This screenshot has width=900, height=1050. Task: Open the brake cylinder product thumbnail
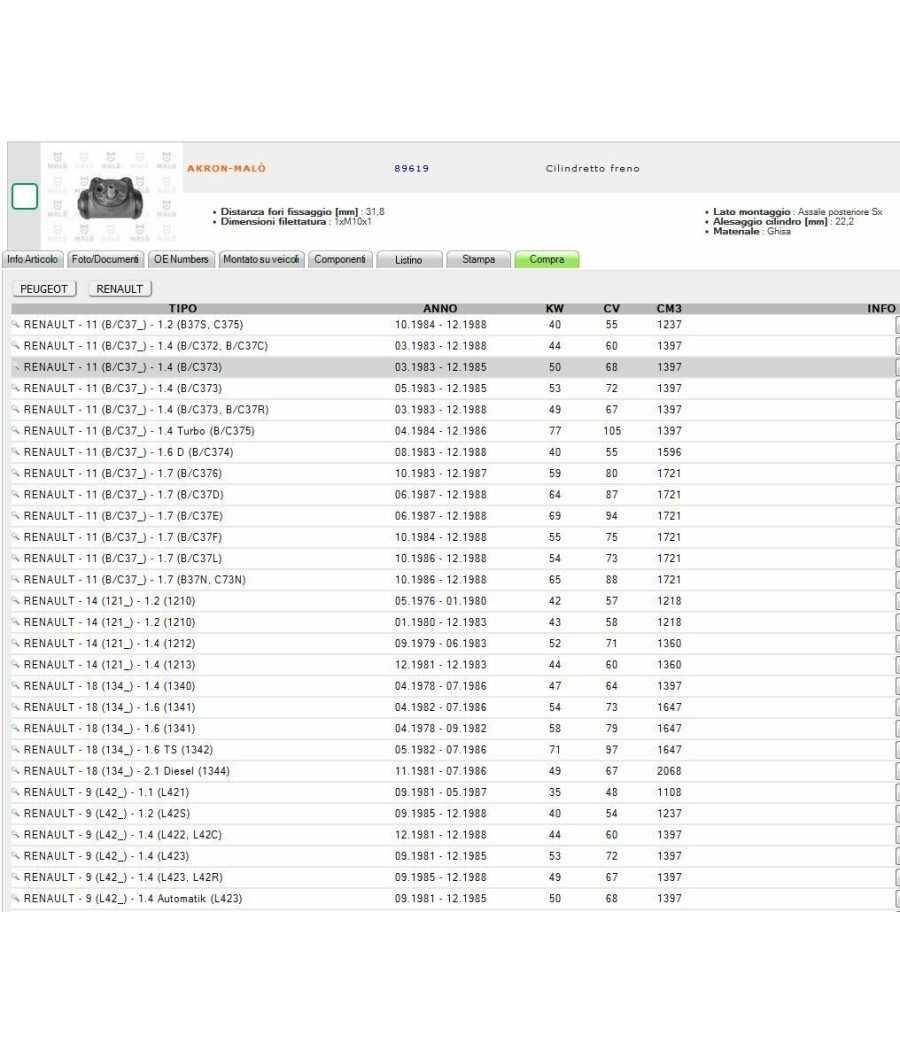[110, 198]
